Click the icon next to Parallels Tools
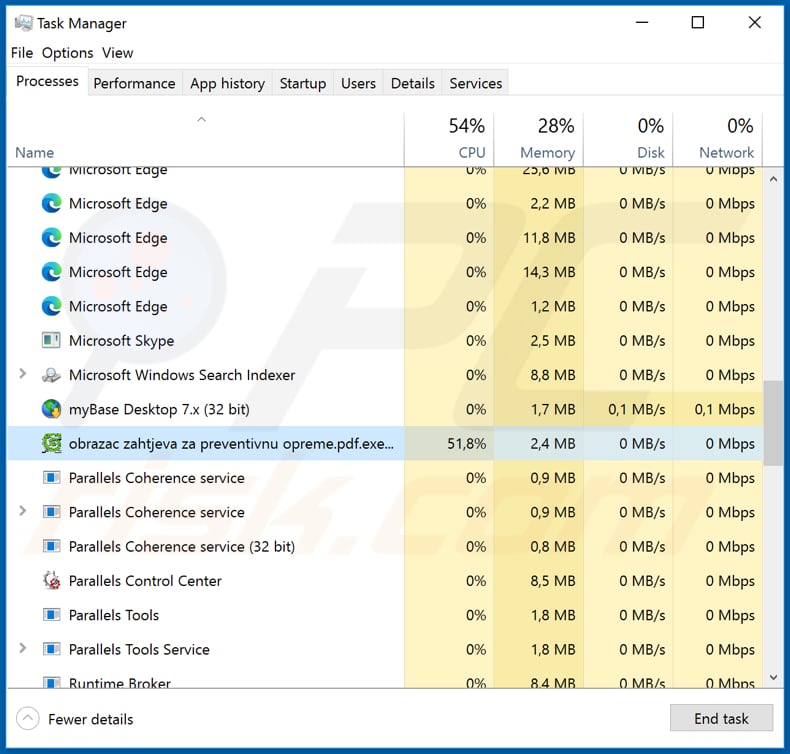The height and width of the screenshot is (754, 790). 51,614
